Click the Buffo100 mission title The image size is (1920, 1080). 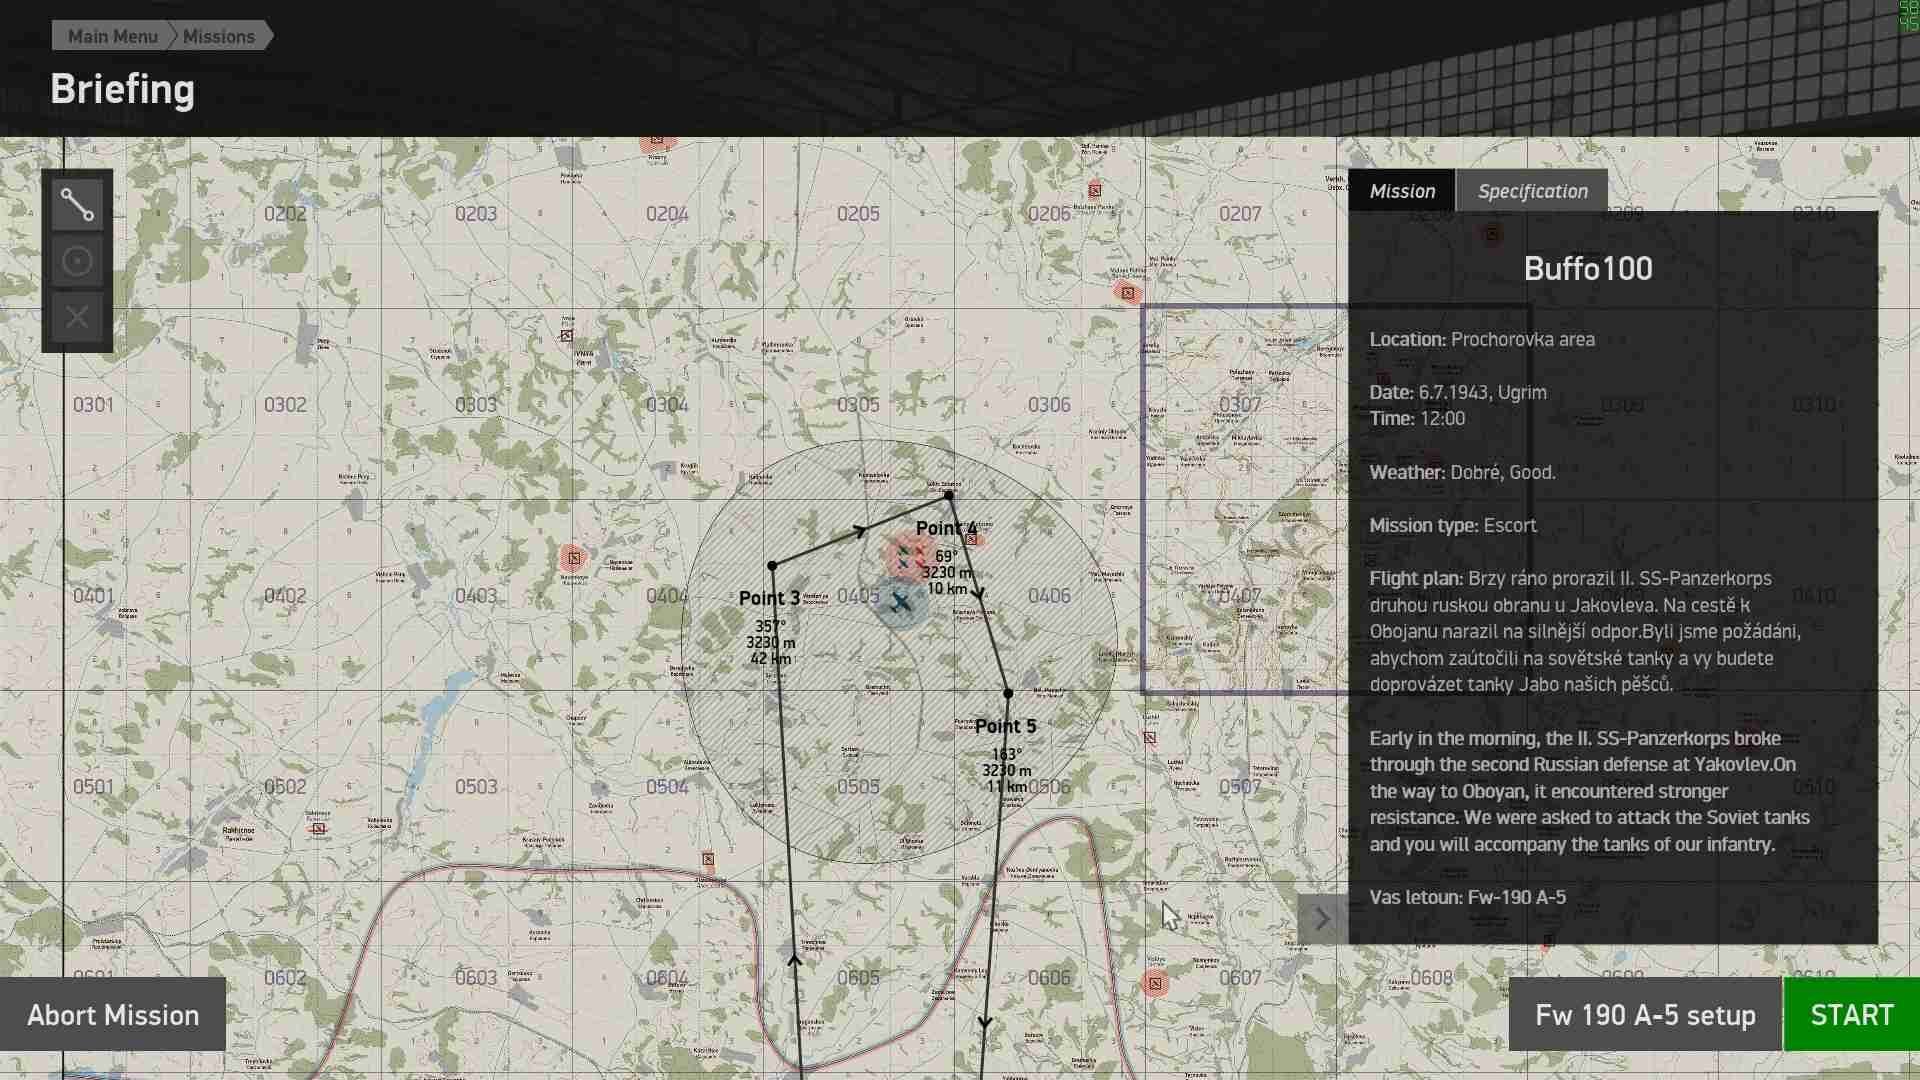click(x=1588, y=268)
